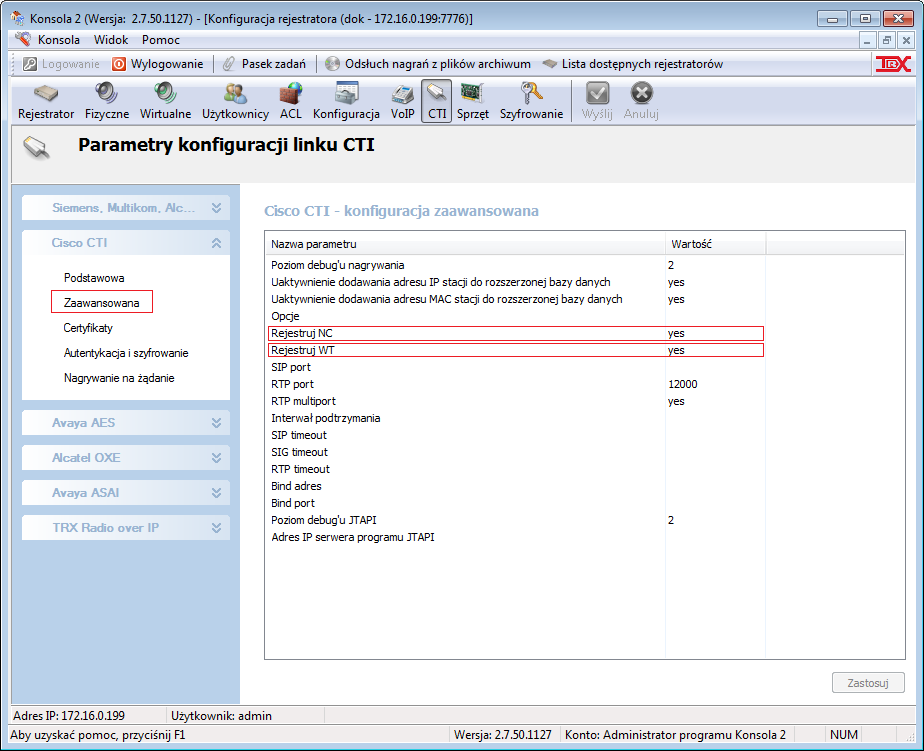Open the Wirtualne channels icon

pyautogui.click(x=165, y=101)
